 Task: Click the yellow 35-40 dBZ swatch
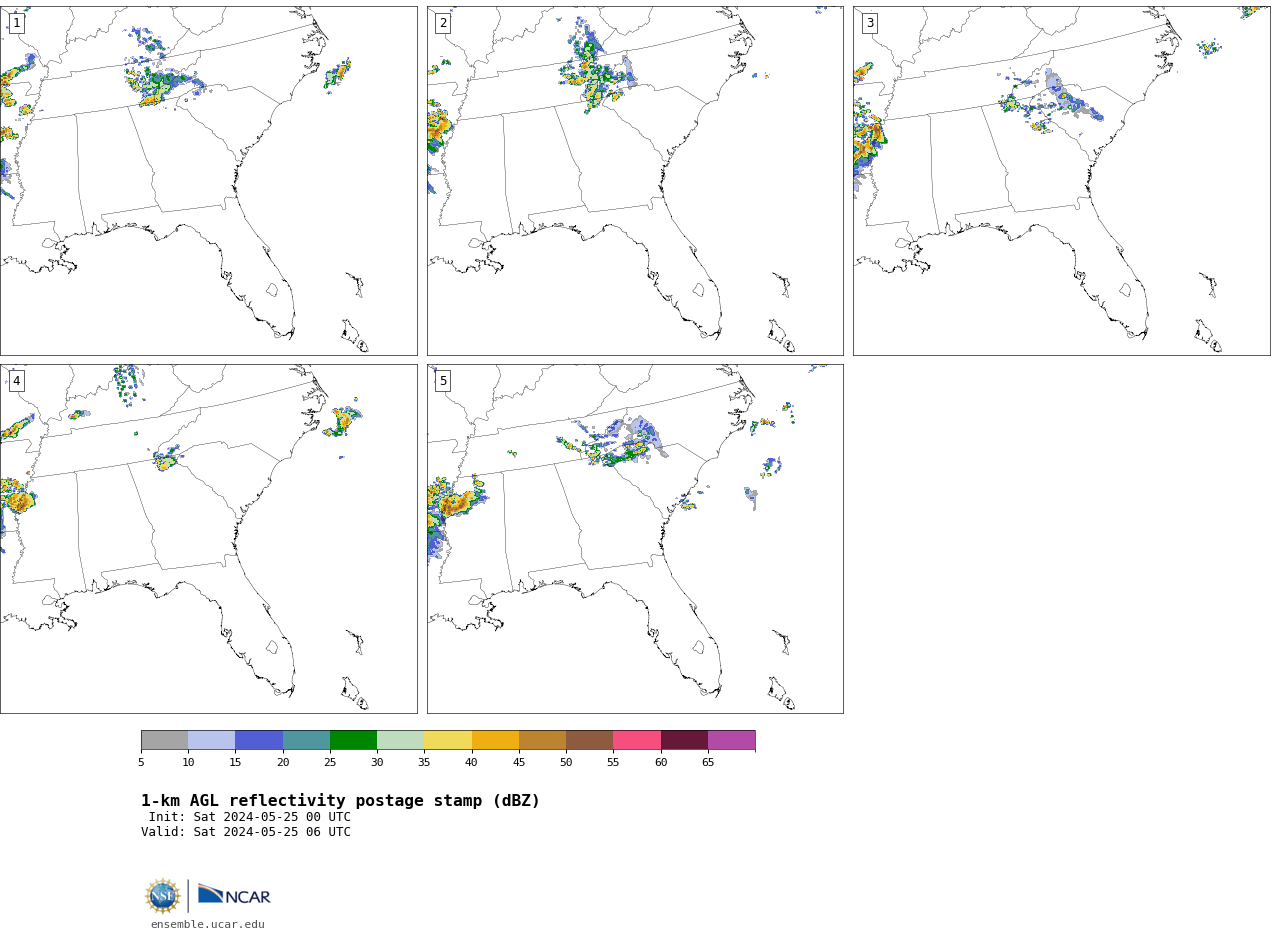pyautogui.click(x=448, y=740)
